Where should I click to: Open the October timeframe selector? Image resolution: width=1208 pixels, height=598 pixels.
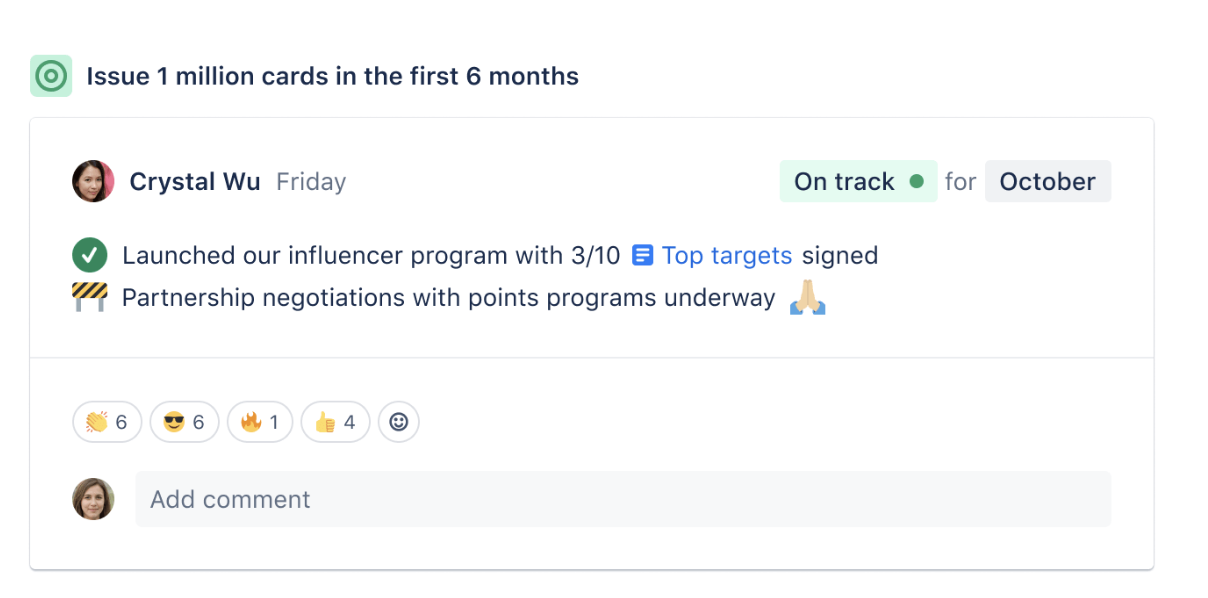(x=1047, y=181)
